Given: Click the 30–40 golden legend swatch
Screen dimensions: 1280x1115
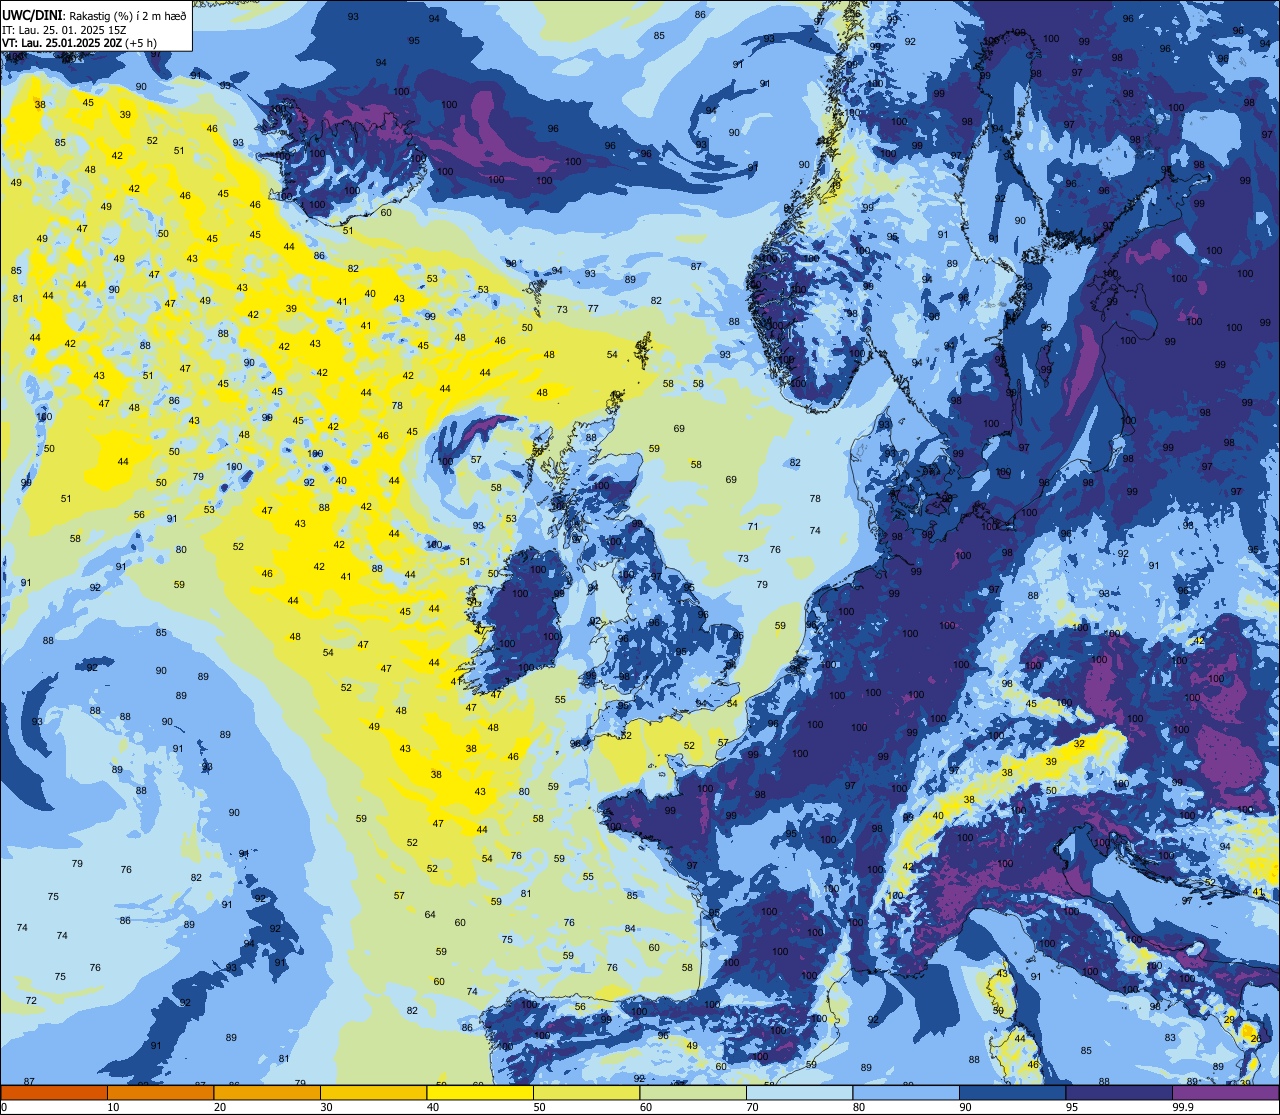Looking at the screenshot, I should click(x=373, y=1092).
